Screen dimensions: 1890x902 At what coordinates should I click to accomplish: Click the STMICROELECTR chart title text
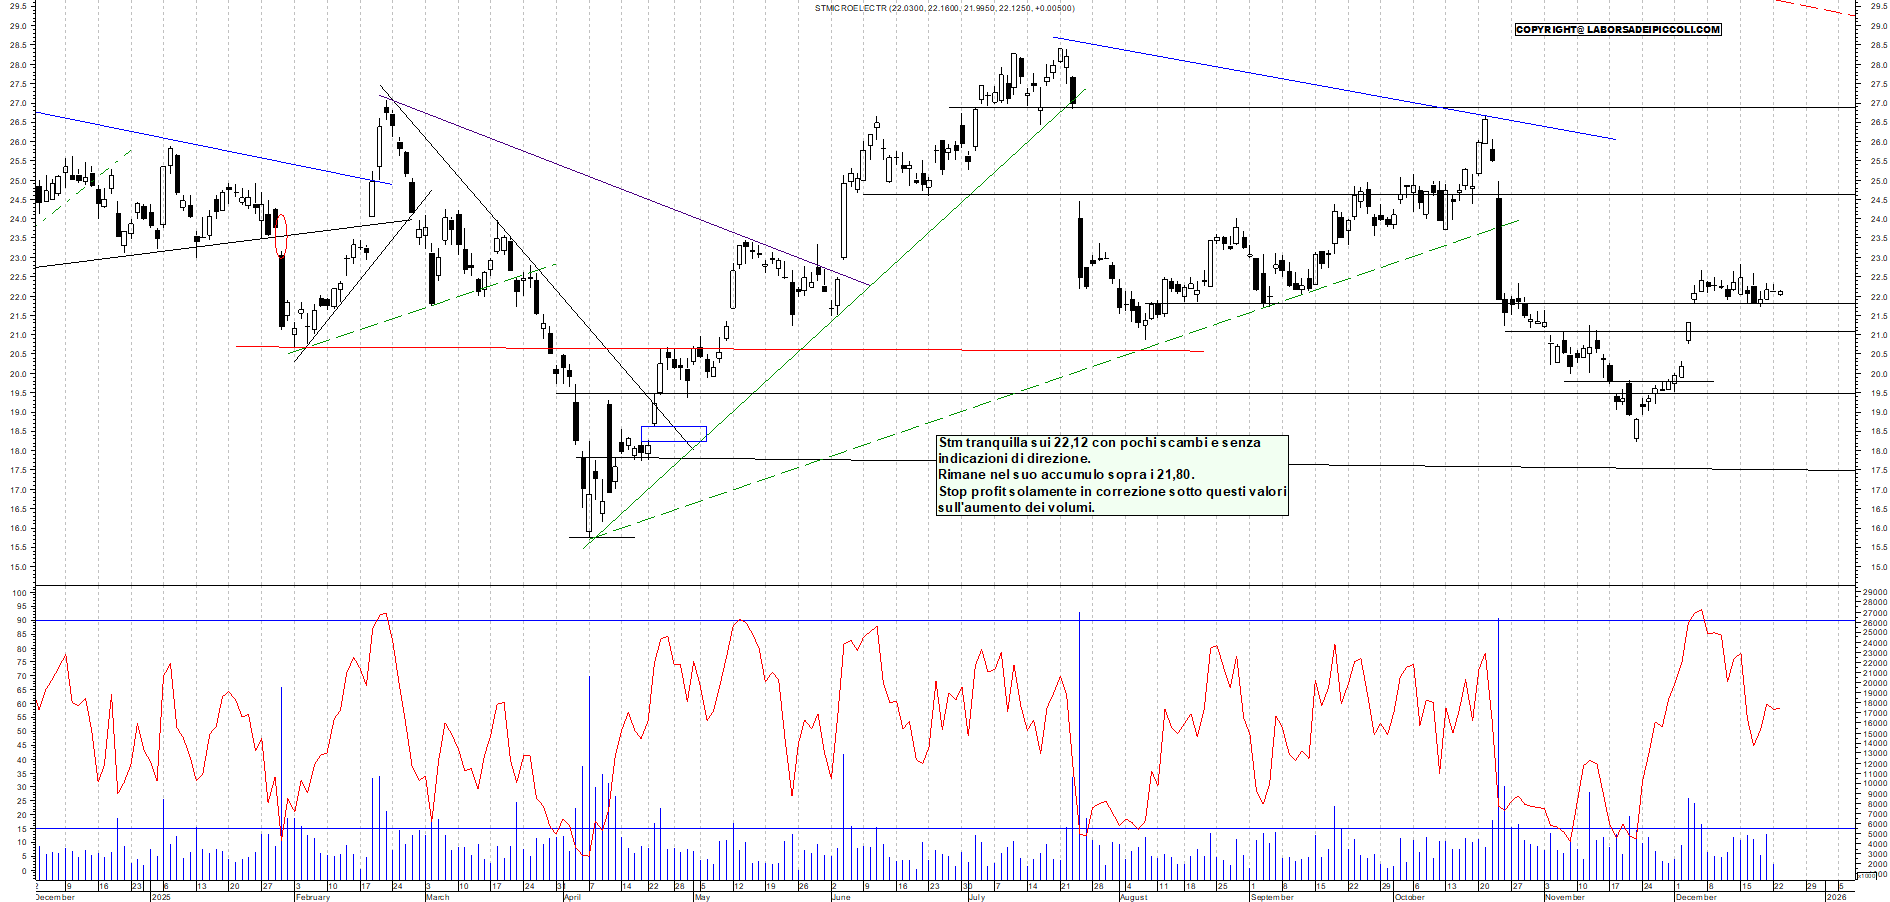click(x=944, y=8)
